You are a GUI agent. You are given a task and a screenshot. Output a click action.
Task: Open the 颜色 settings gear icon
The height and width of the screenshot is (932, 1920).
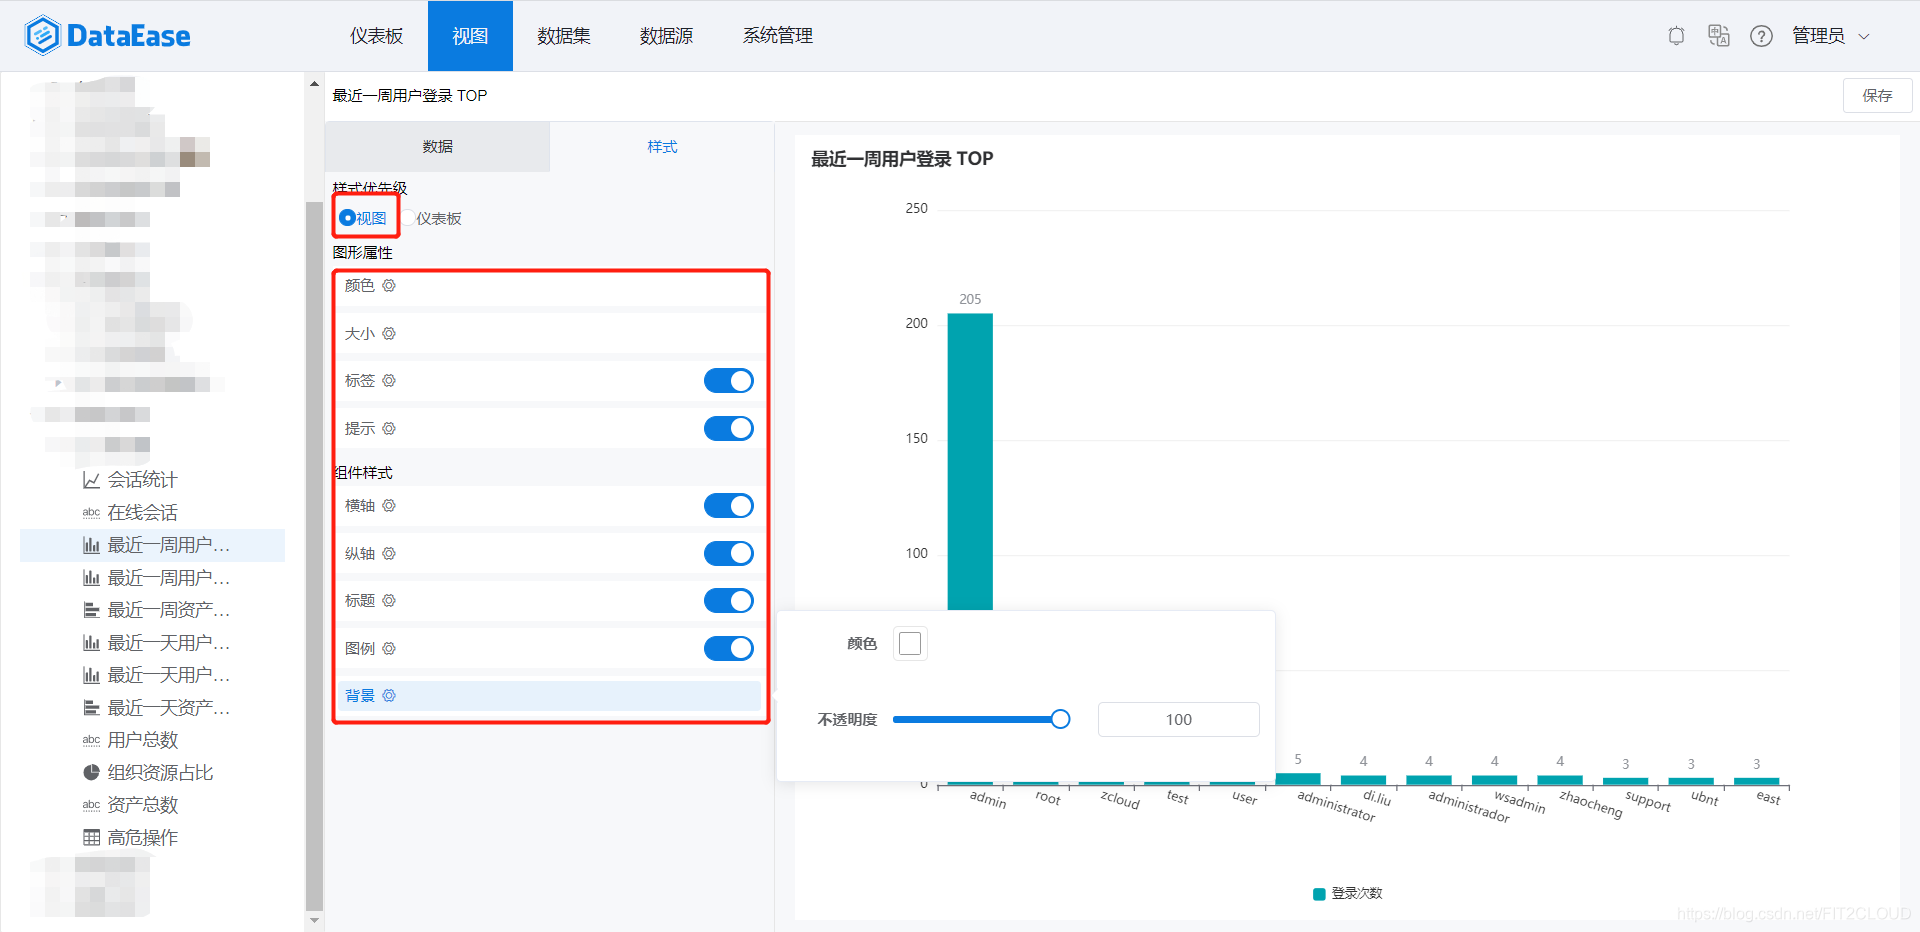coord(389,286)
